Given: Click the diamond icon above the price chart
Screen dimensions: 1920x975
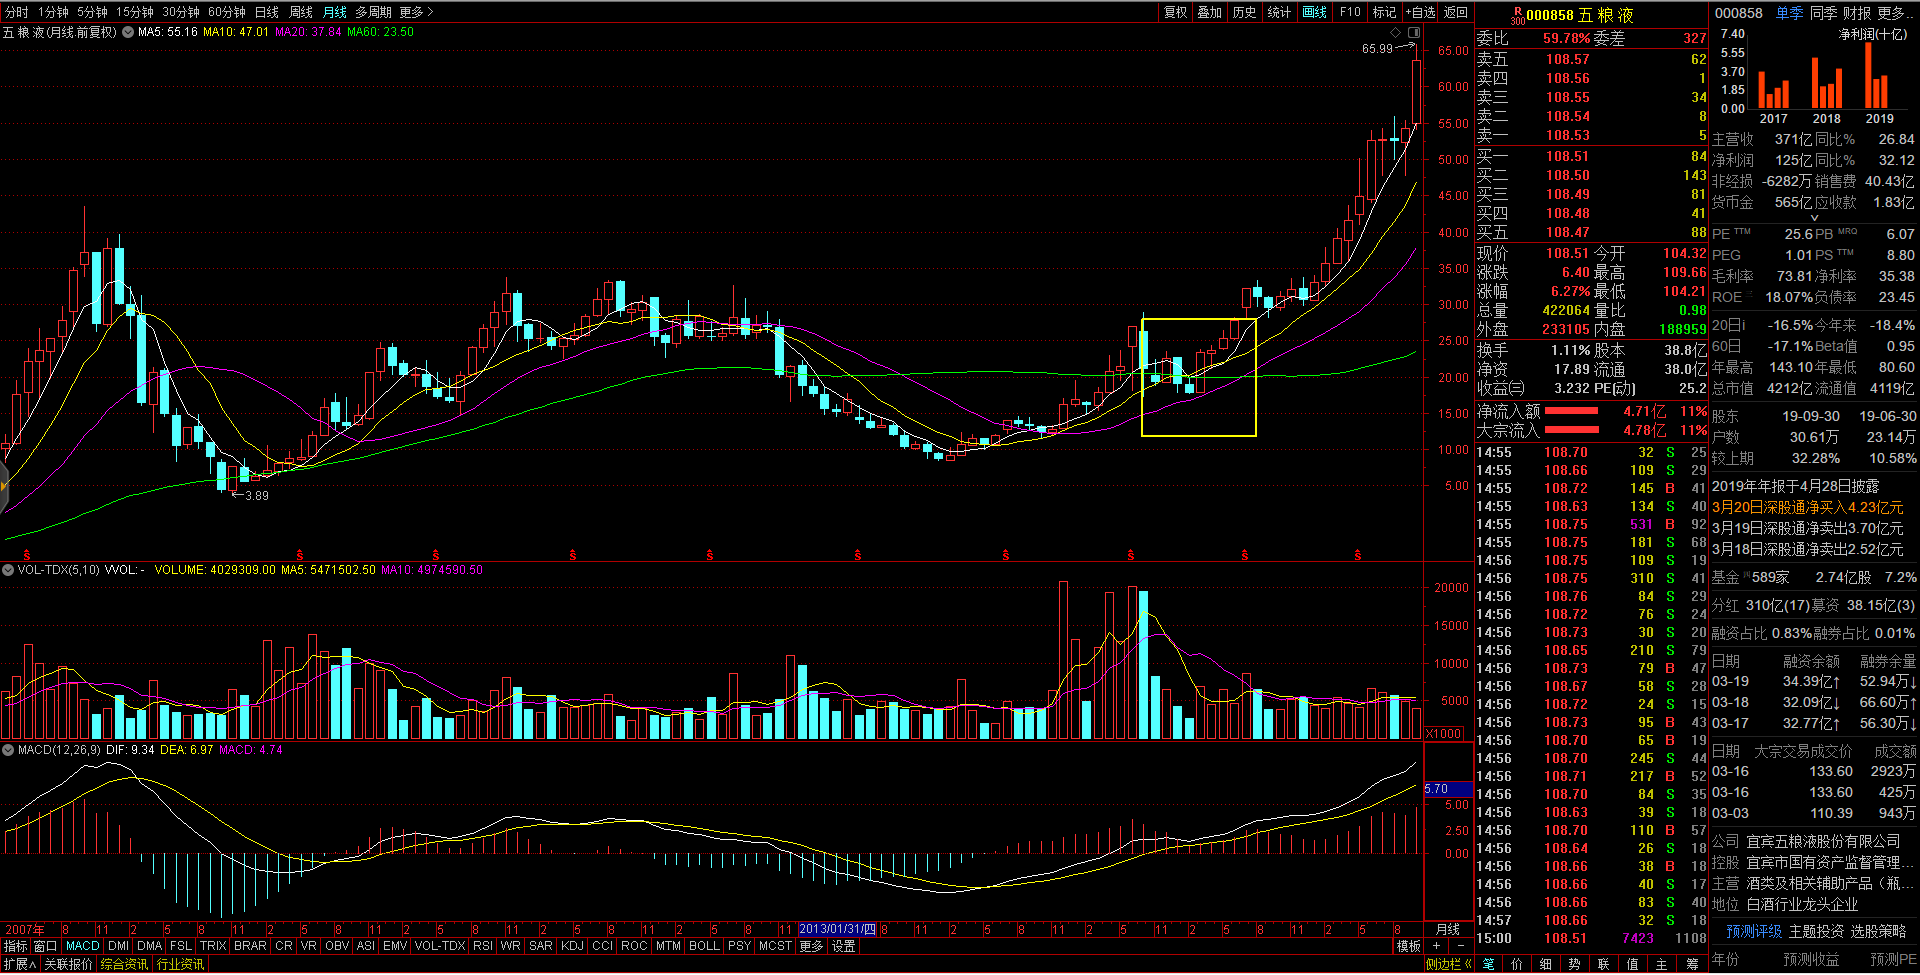Looking at the screenshot, I should pyautogui.click(x=1396, y=32).
